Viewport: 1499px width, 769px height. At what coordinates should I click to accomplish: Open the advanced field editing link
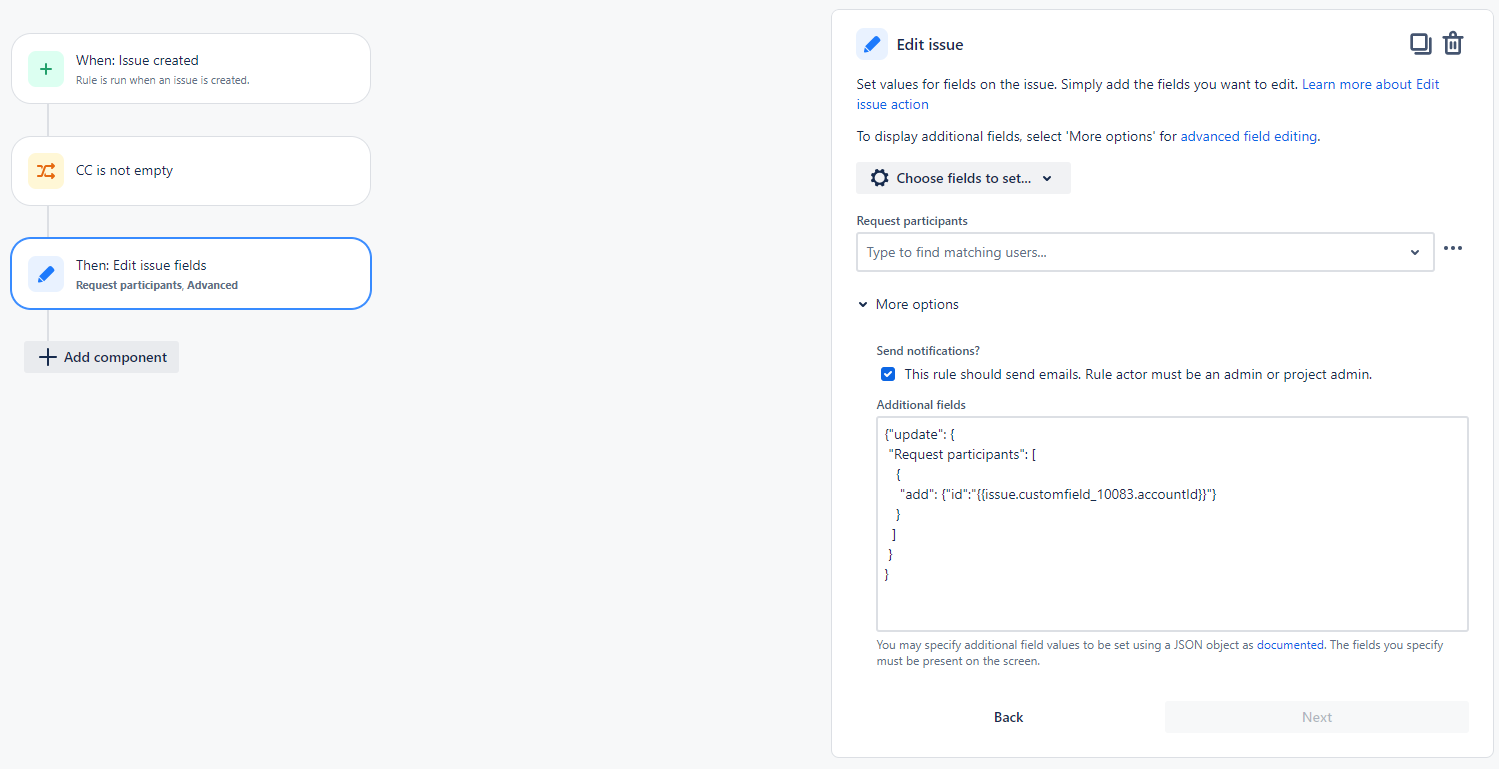[x=1248, y=136]
